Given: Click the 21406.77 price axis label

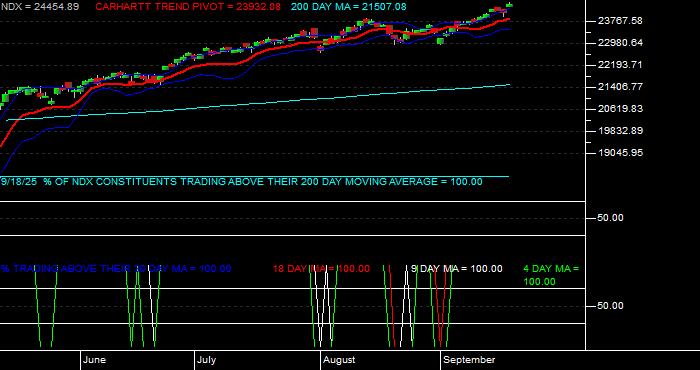Looking at the screenshot, I should coord(620,87).
